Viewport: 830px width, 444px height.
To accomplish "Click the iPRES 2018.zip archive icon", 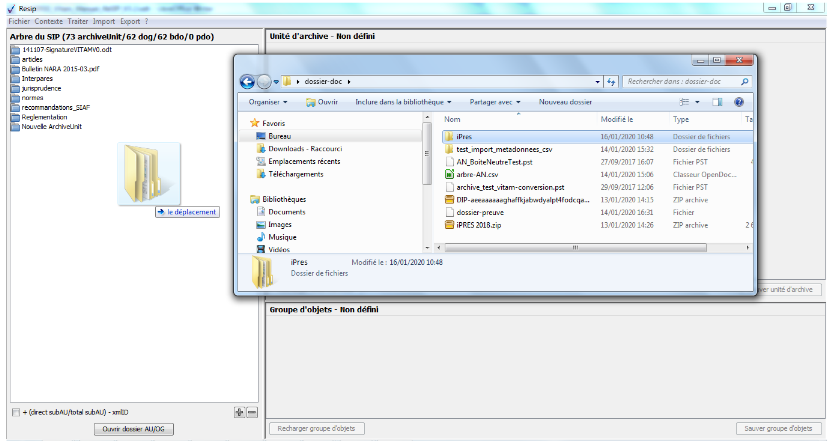I will click(x=450, y=225).
